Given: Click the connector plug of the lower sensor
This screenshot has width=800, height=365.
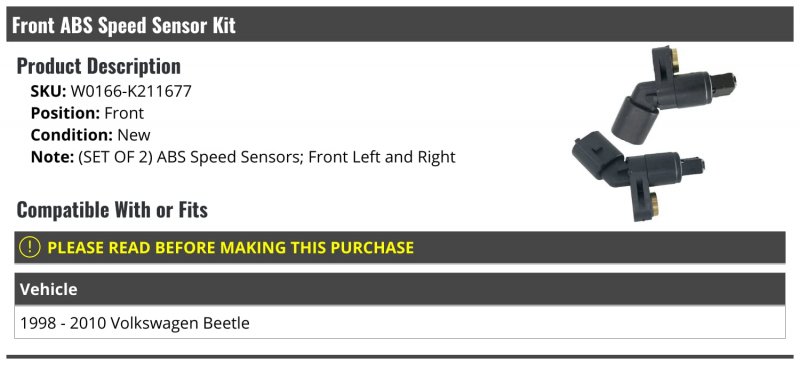Looking at the screenshot, I should coord(595,153).
